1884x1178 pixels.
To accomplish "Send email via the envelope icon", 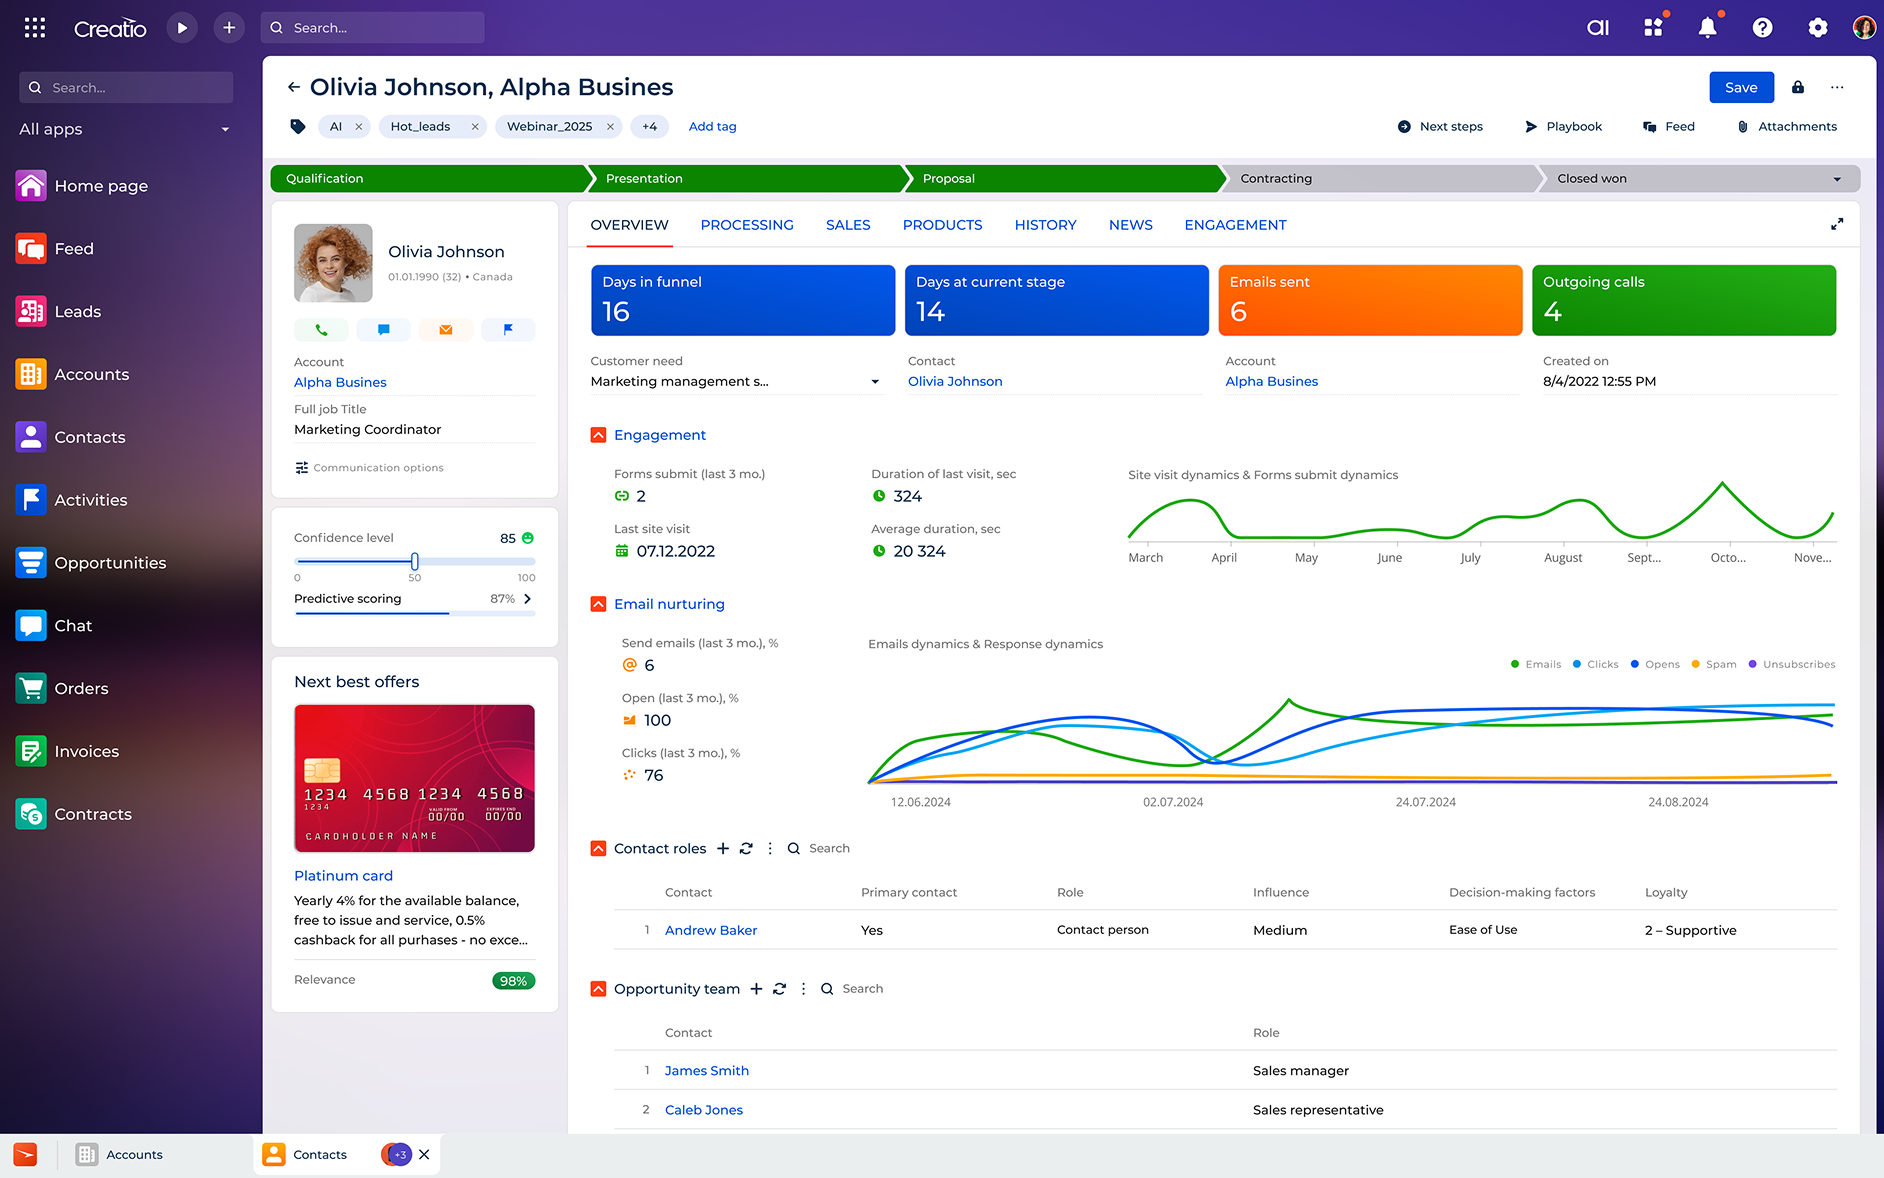I will pos(445,329).
